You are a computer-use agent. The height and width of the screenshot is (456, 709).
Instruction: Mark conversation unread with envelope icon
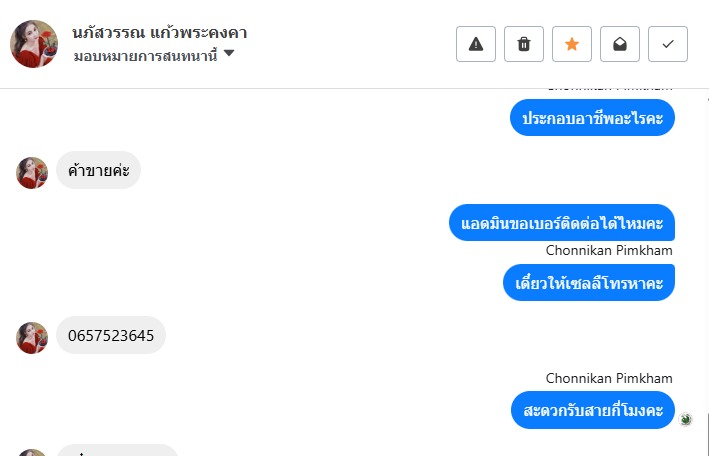coord(620,44)
